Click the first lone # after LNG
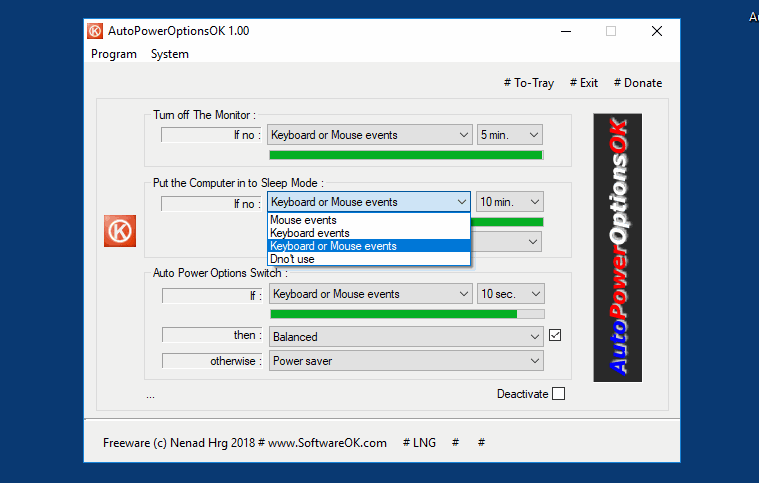 point(455,442)
